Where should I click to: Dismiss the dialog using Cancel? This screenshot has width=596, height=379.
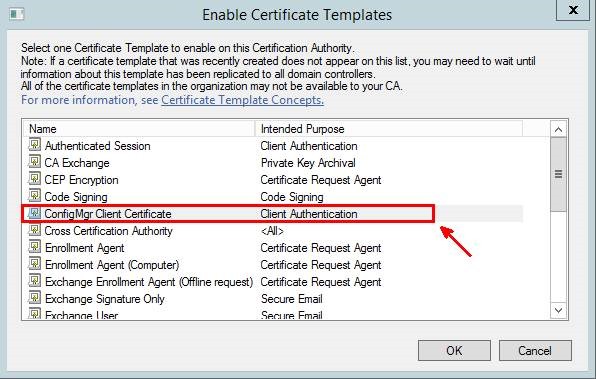click(535, 350)
